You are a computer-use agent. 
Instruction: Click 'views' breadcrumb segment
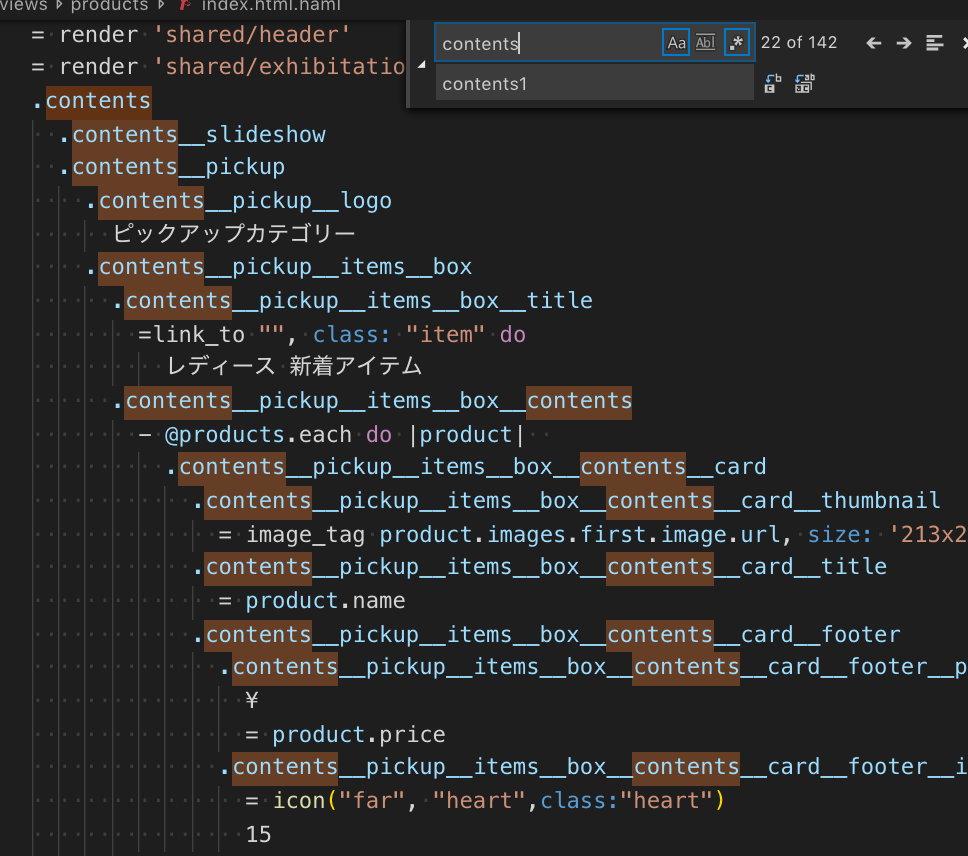tap(23, 6)
